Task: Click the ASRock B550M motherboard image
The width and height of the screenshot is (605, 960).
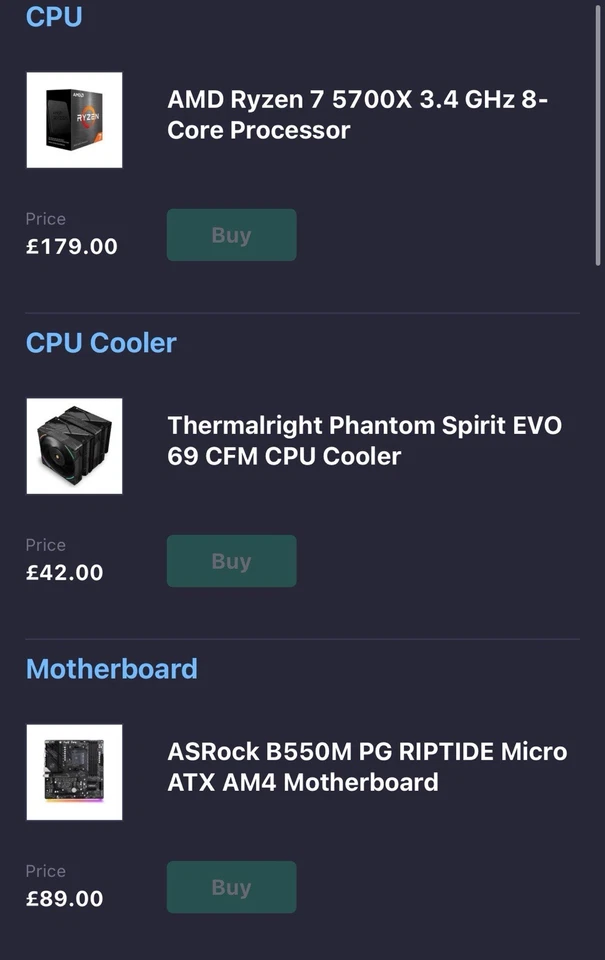Action: tap(73, 772)
